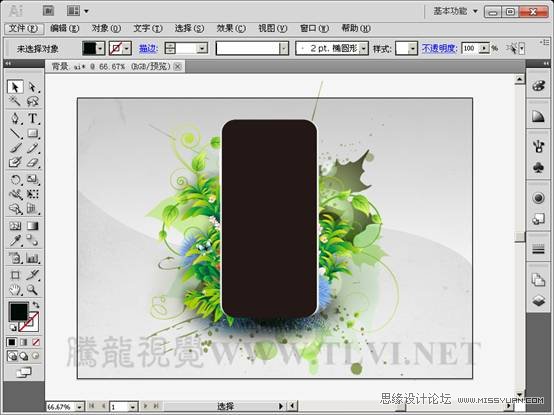Select the Paintbrush tool

coord(15,148)
